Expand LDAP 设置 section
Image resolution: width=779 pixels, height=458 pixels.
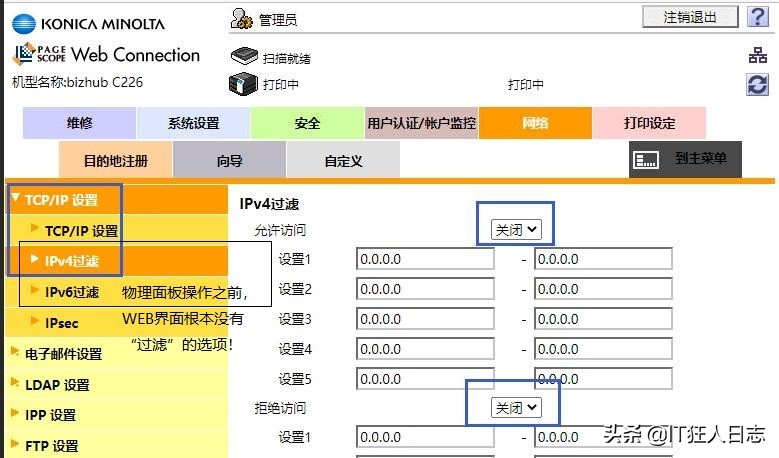tap(117, 384)
